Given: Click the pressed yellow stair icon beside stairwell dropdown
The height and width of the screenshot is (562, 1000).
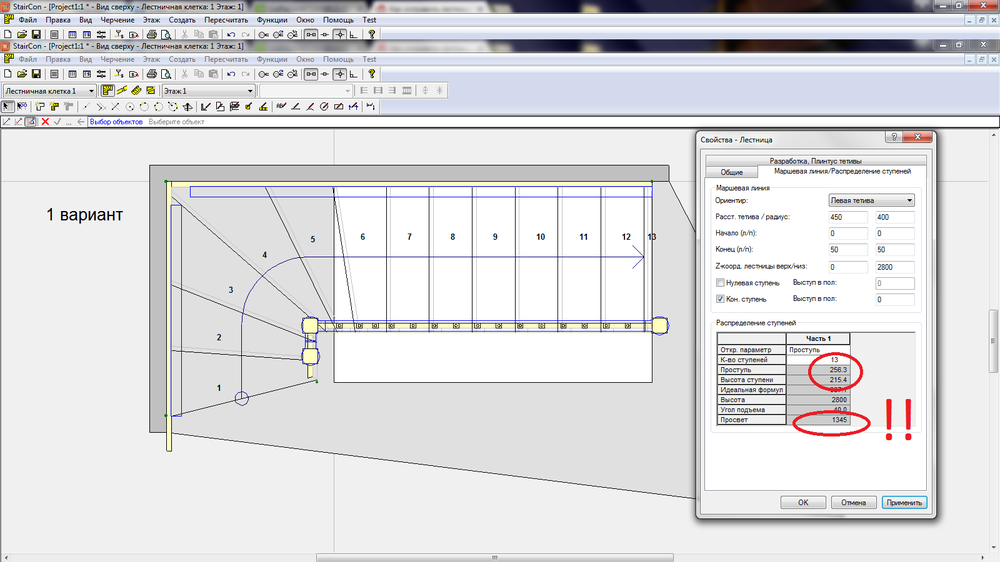Looking at the screenshot, I should pyautogui.click(x=107, y=91).
